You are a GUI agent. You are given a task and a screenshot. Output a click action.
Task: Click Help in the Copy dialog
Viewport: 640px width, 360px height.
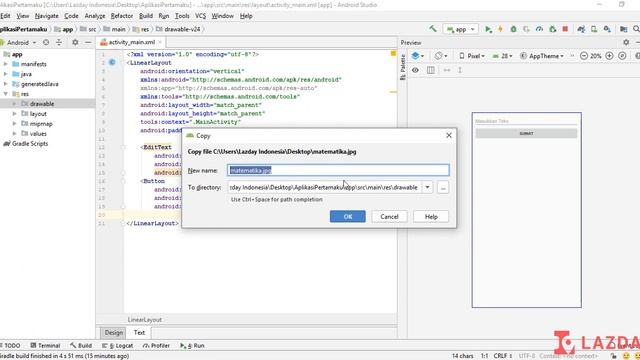coord(431,217)
